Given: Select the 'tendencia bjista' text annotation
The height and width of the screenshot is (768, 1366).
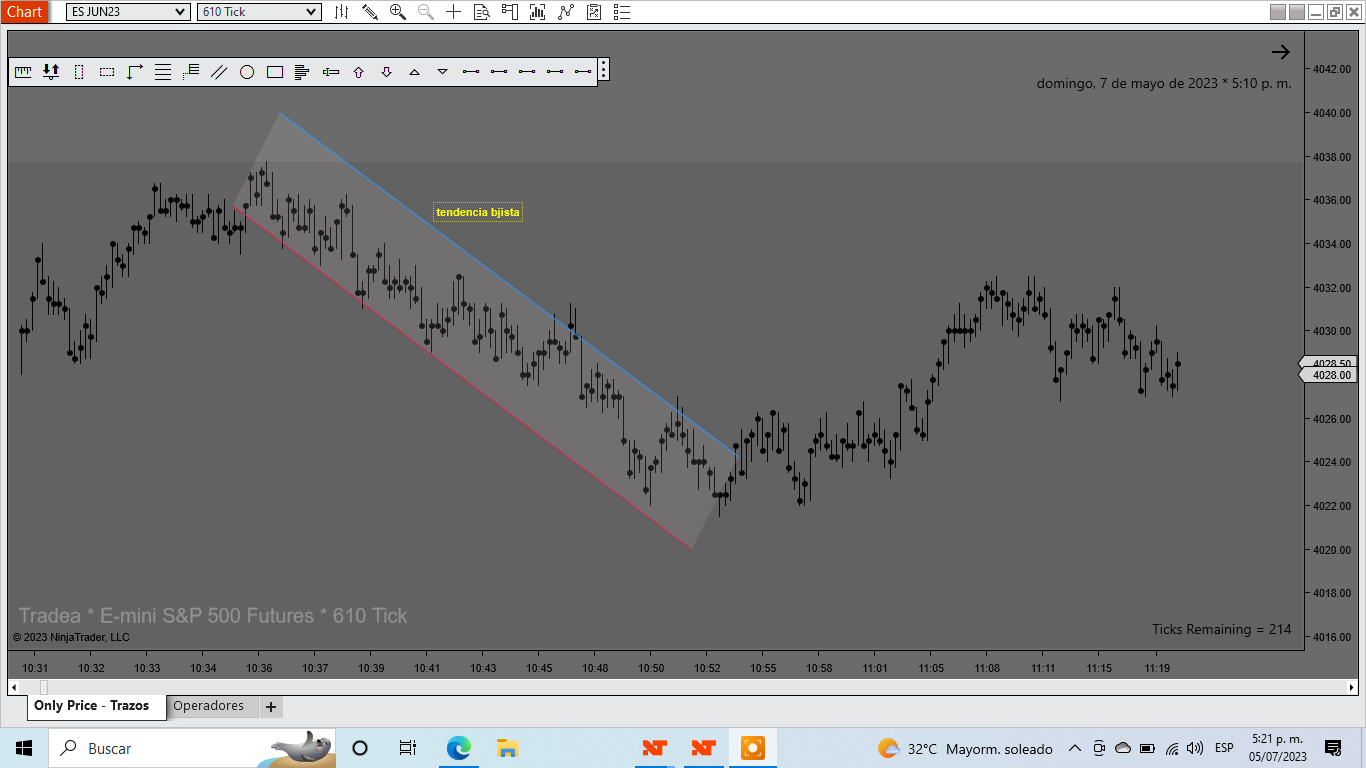Looking at the screenshot, I should click(x=478, y=212).
